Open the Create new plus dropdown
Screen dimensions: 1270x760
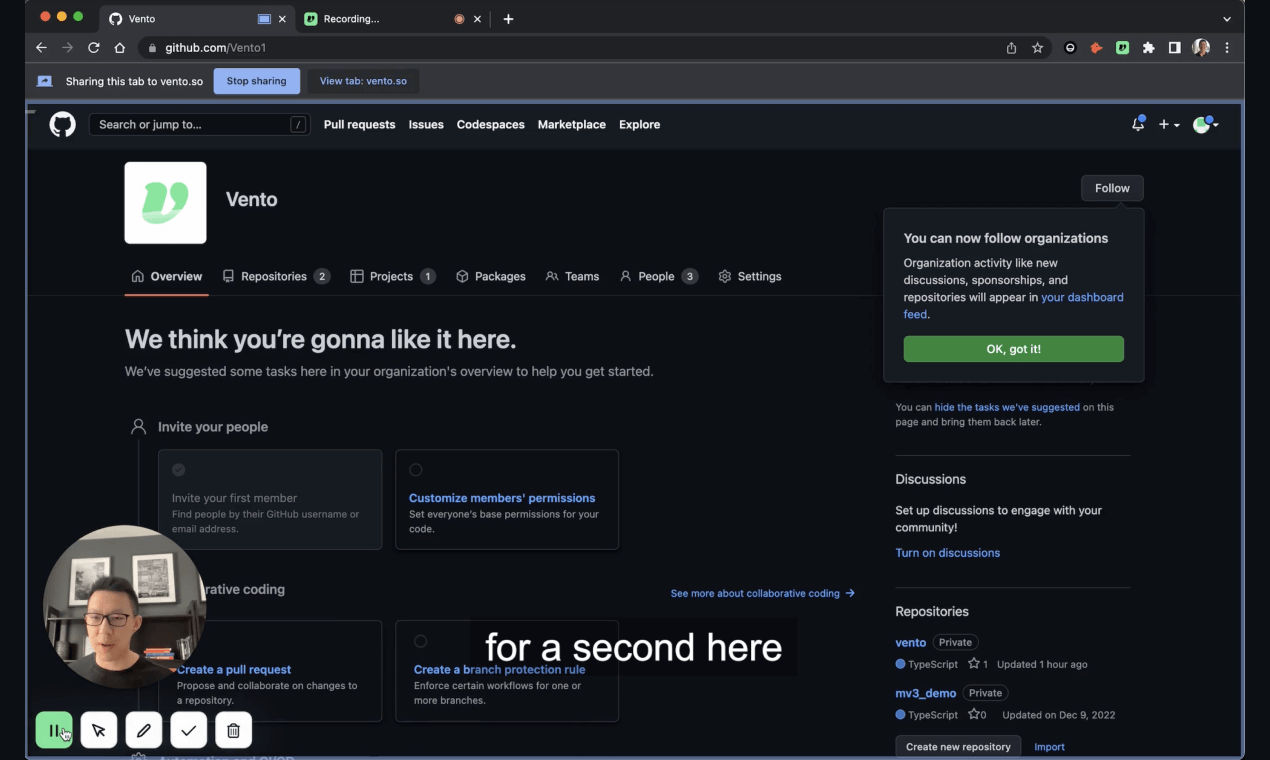[x=1169, y=125]
